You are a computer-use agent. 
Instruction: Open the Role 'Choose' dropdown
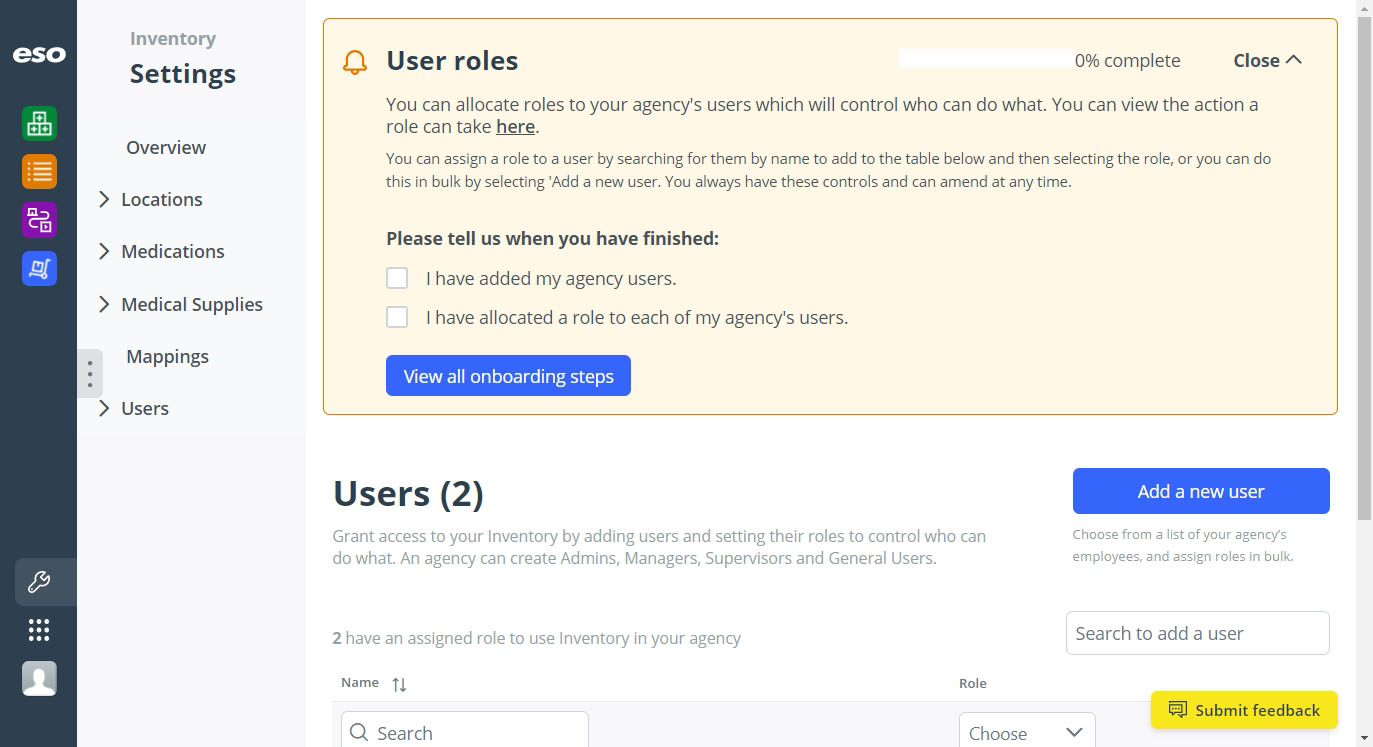coord(1027,732)
